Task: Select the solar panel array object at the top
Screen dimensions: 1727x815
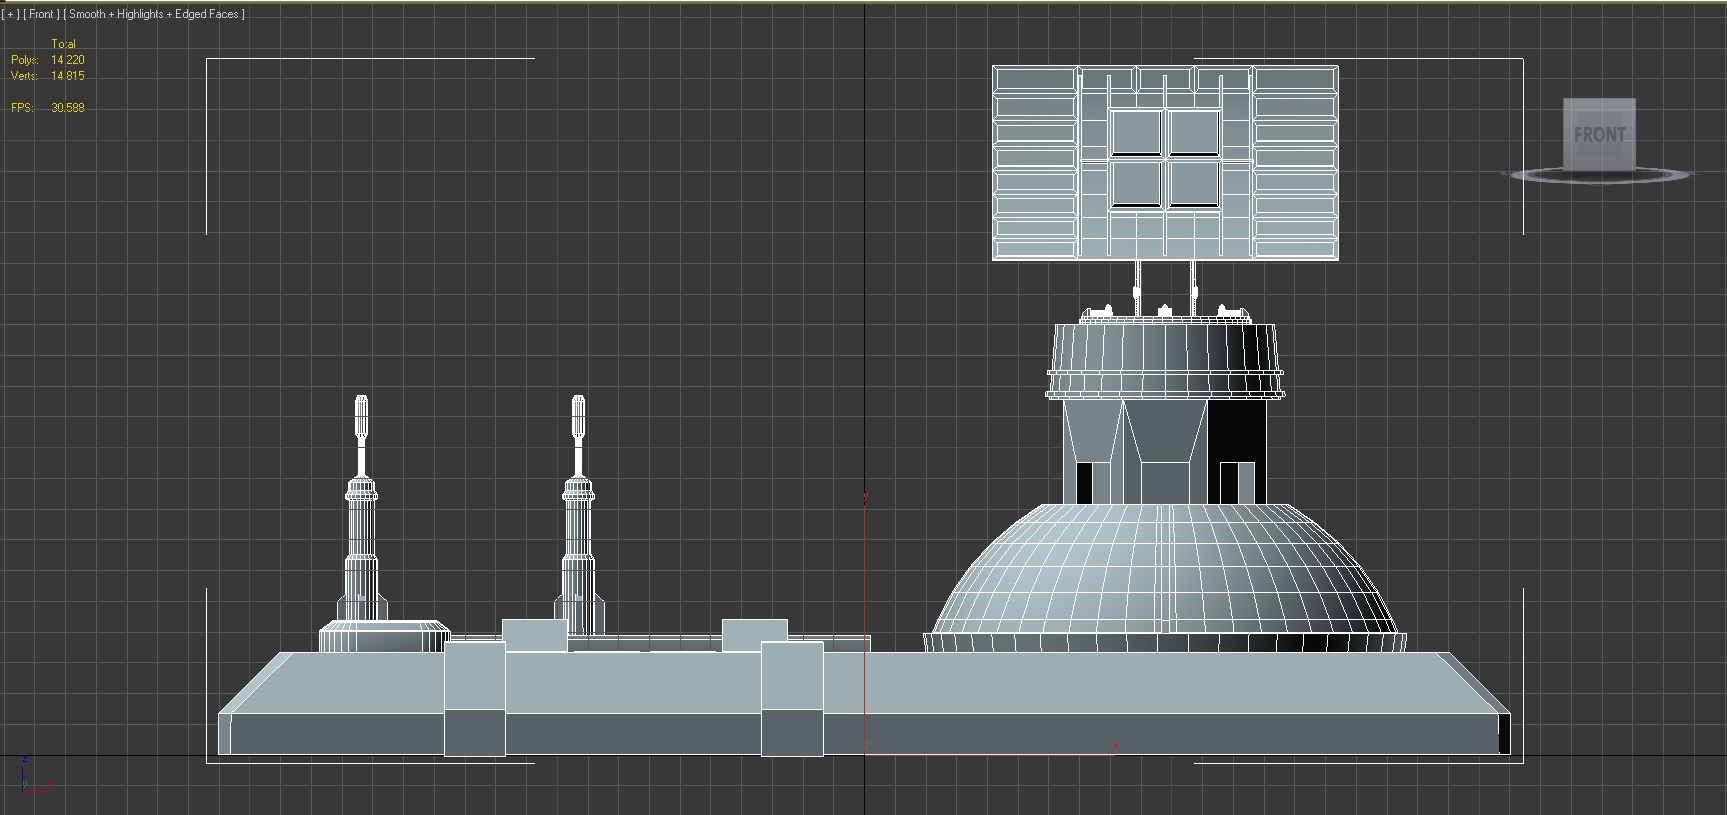Action: click(1165, 163)
